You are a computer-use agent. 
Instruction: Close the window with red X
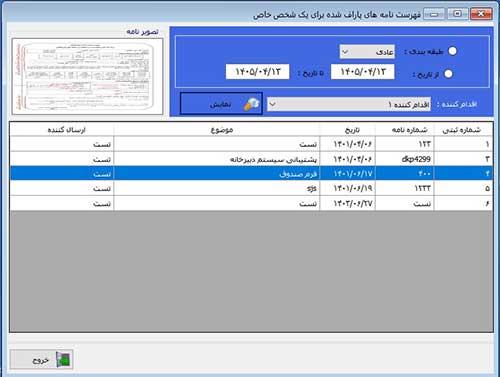pos(481,14)
